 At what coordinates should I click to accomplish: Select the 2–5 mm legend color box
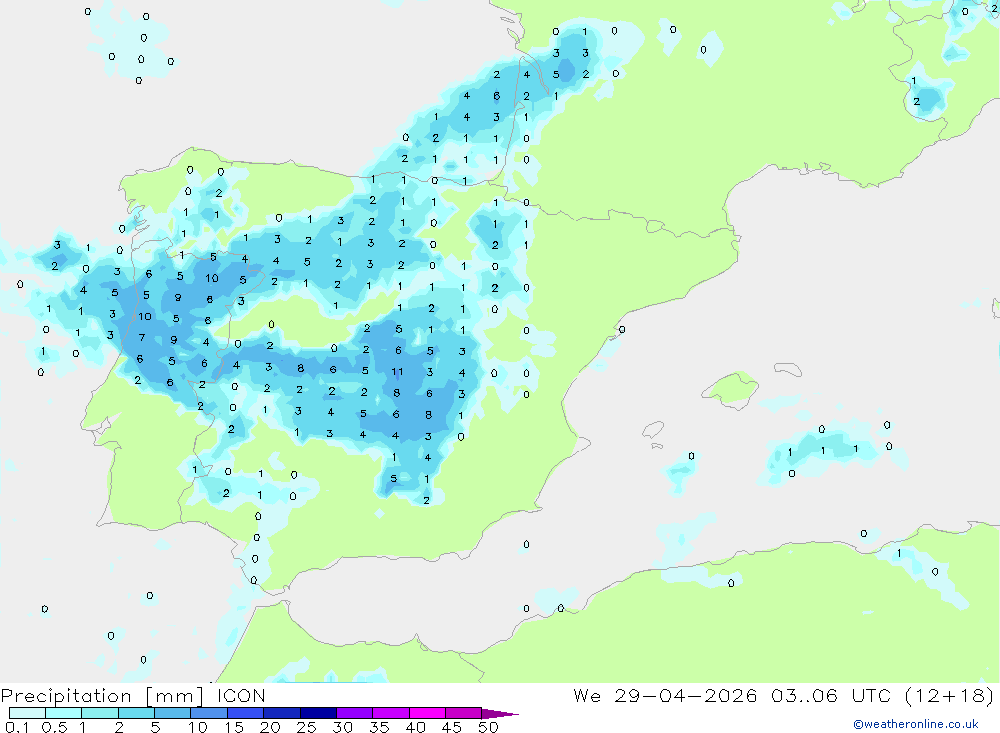pos(136,713)
